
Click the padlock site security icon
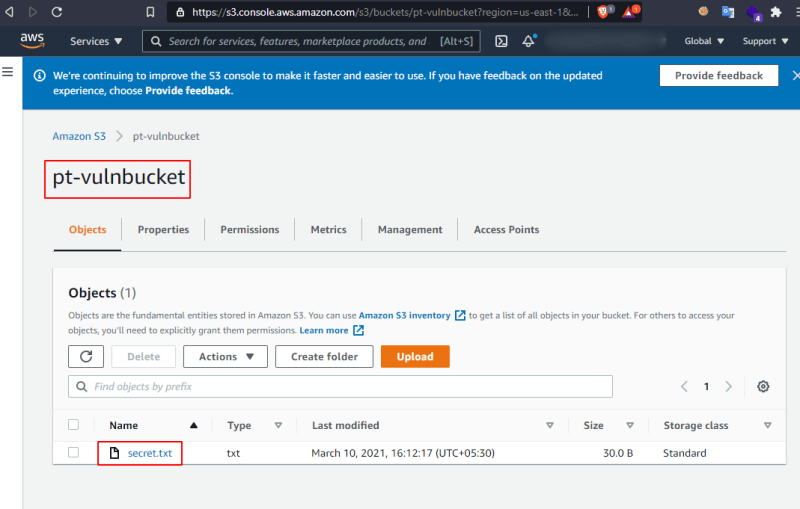tap(180, 12)
